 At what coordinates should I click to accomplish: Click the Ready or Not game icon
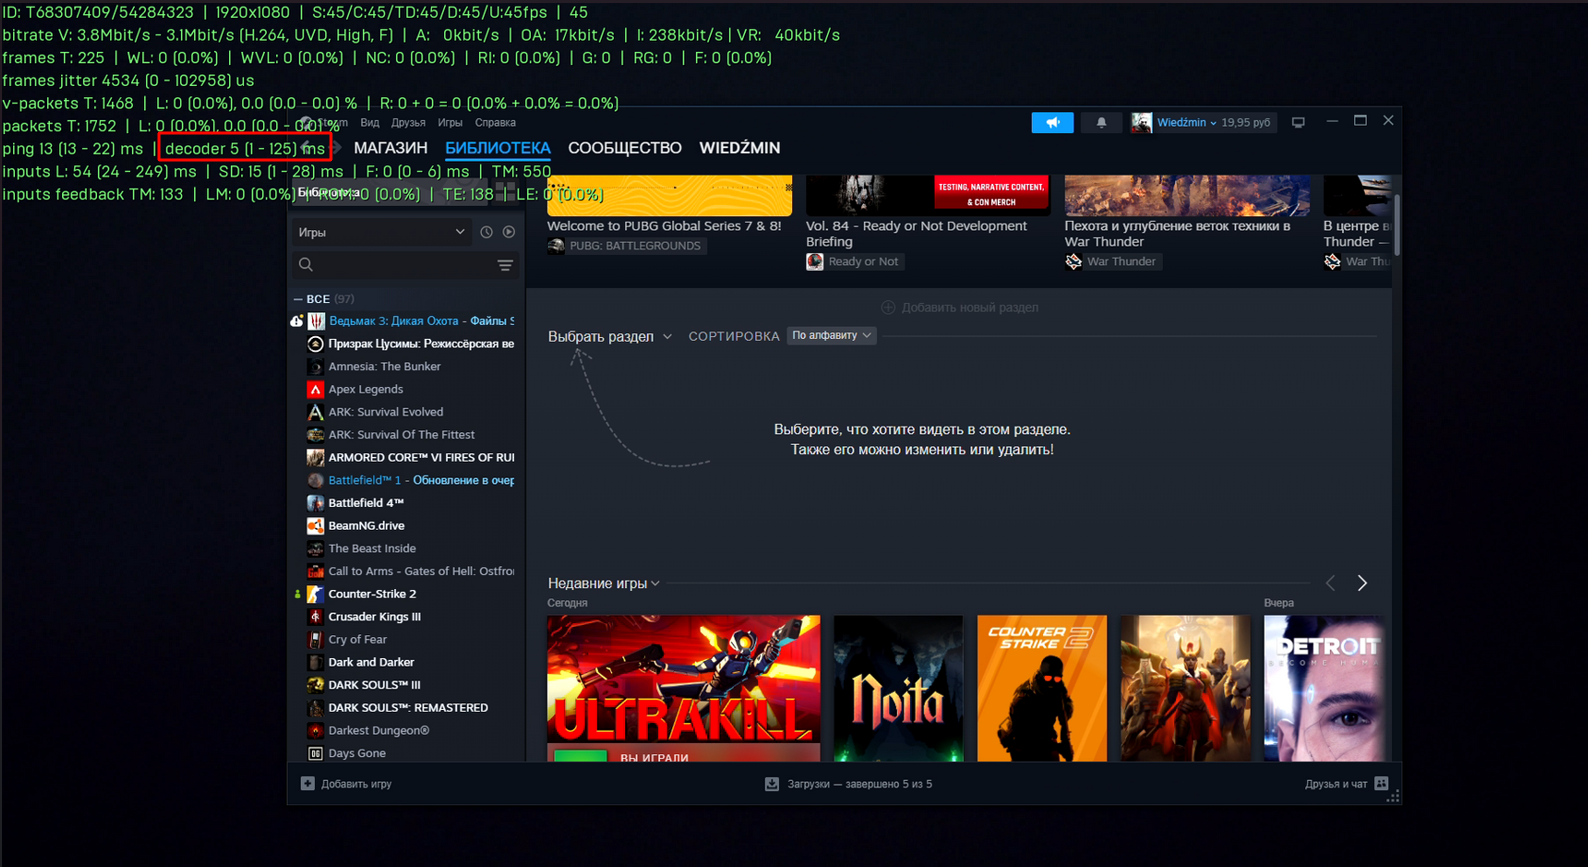[815, 262]
